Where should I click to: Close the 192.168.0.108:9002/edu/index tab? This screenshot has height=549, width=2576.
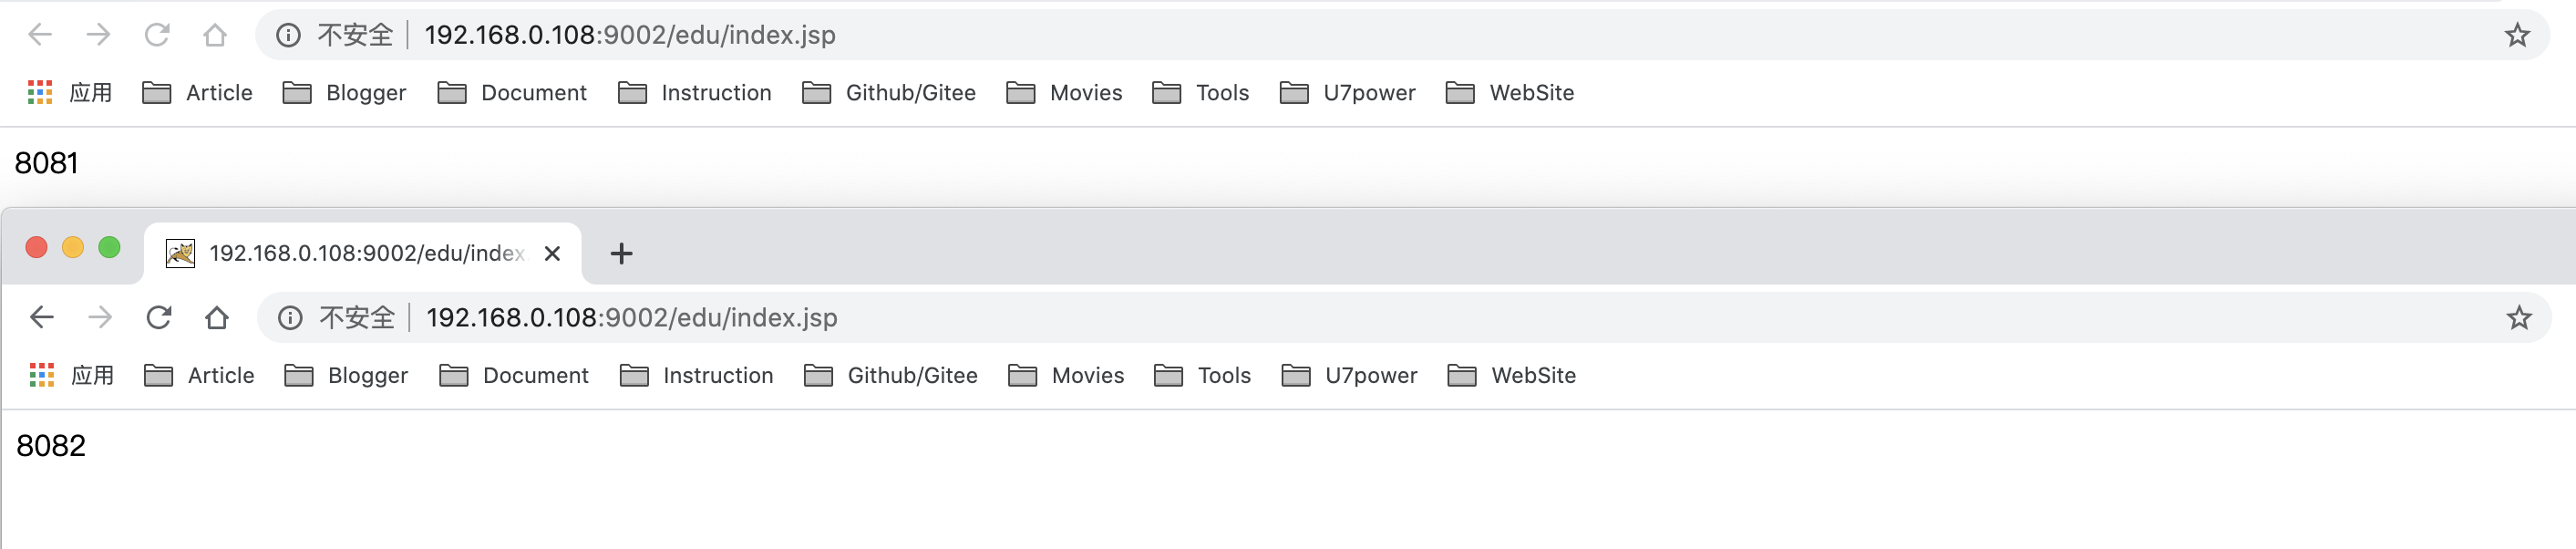[x=552, y=254]
